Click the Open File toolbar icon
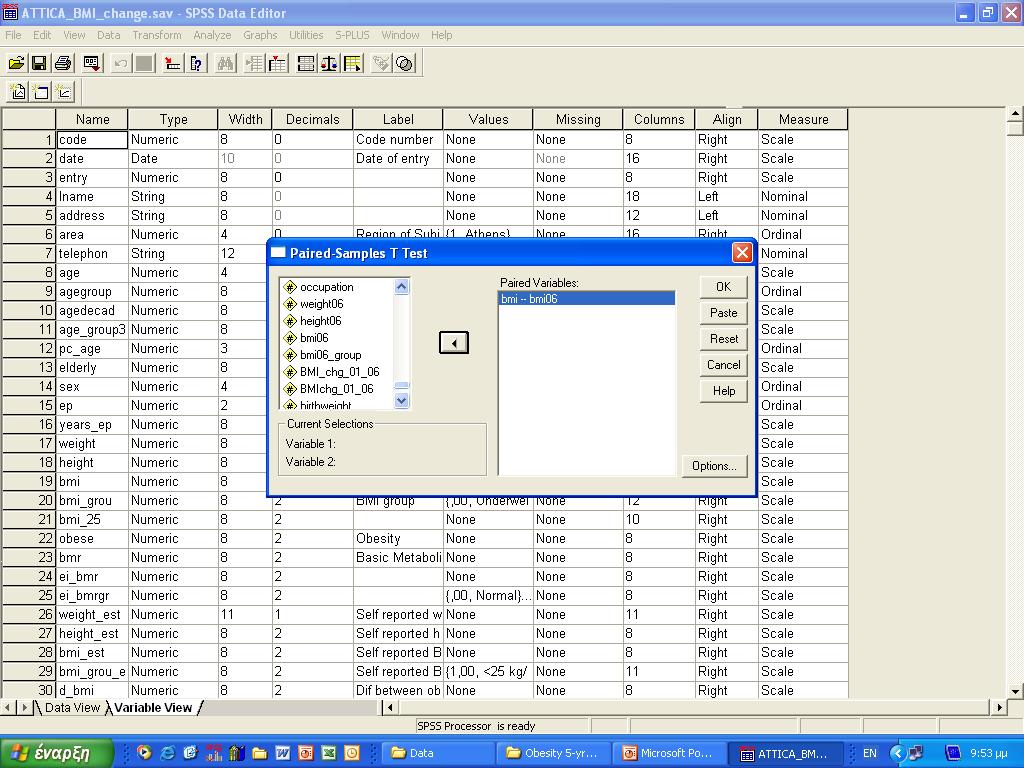The width and height of the screenshot is (1024, 768). click(x=16, y=63)
